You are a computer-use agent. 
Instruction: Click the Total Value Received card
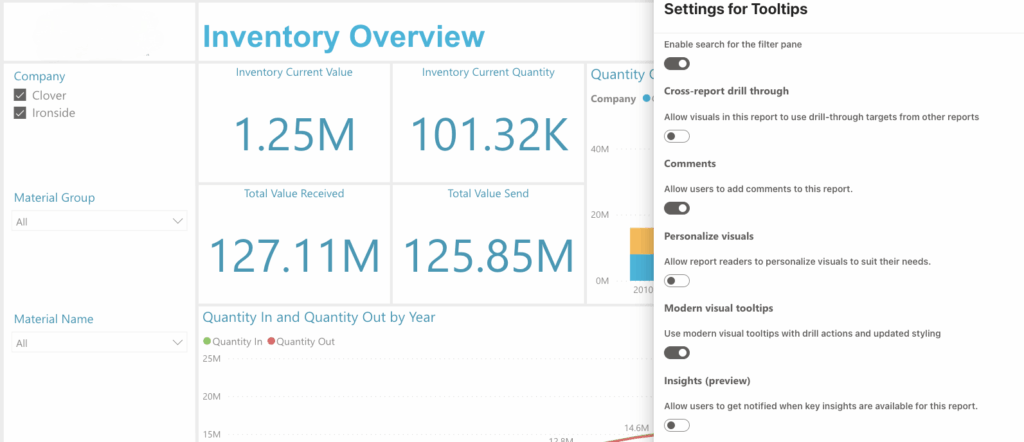pos(293,242)
